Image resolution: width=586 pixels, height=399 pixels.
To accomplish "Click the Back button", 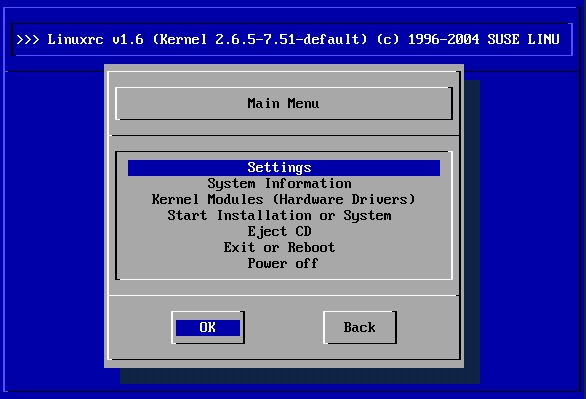I will [360, 328].
